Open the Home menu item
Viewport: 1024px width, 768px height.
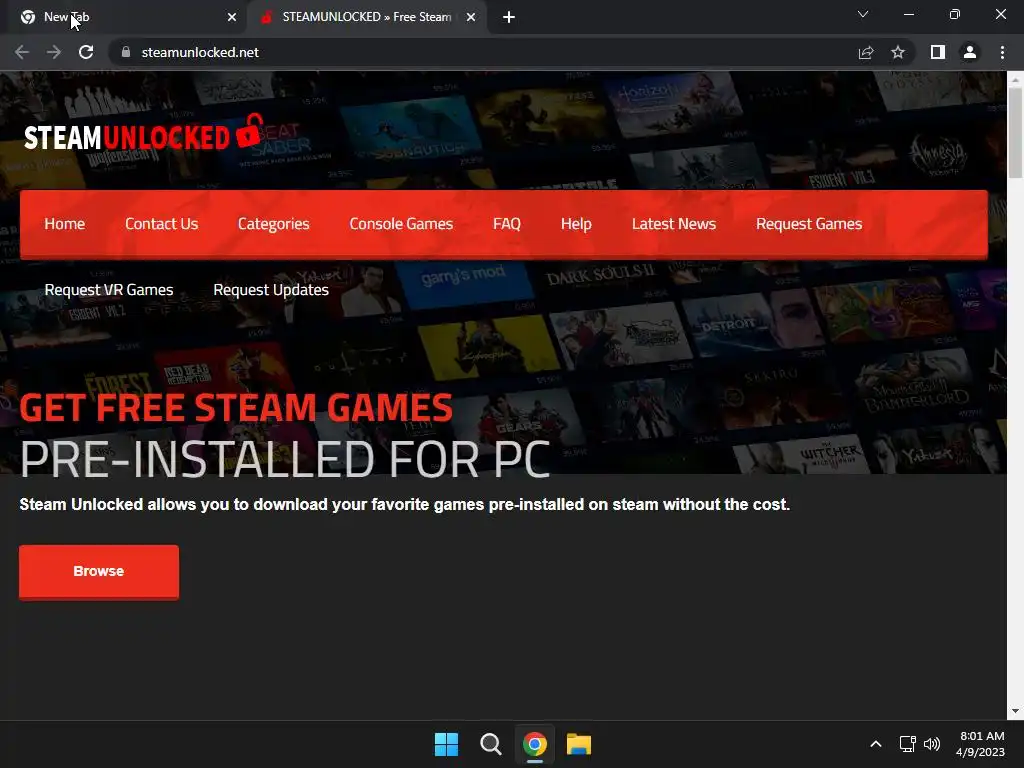pyautogui.click(x=65, y=224)
